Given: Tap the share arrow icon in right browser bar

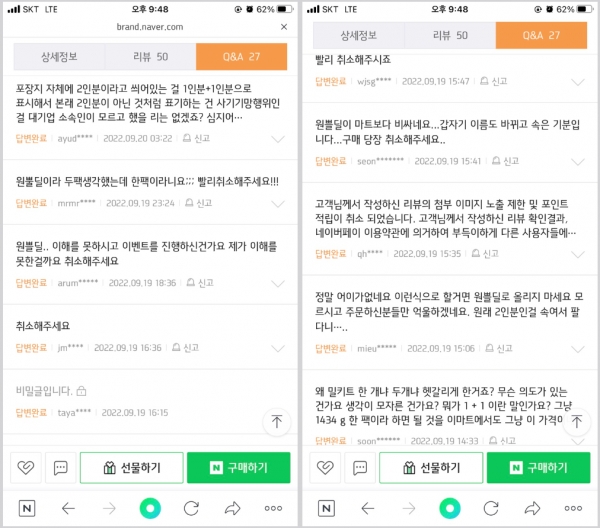Looking at the screenshot, I should click(x=532, y=508).
